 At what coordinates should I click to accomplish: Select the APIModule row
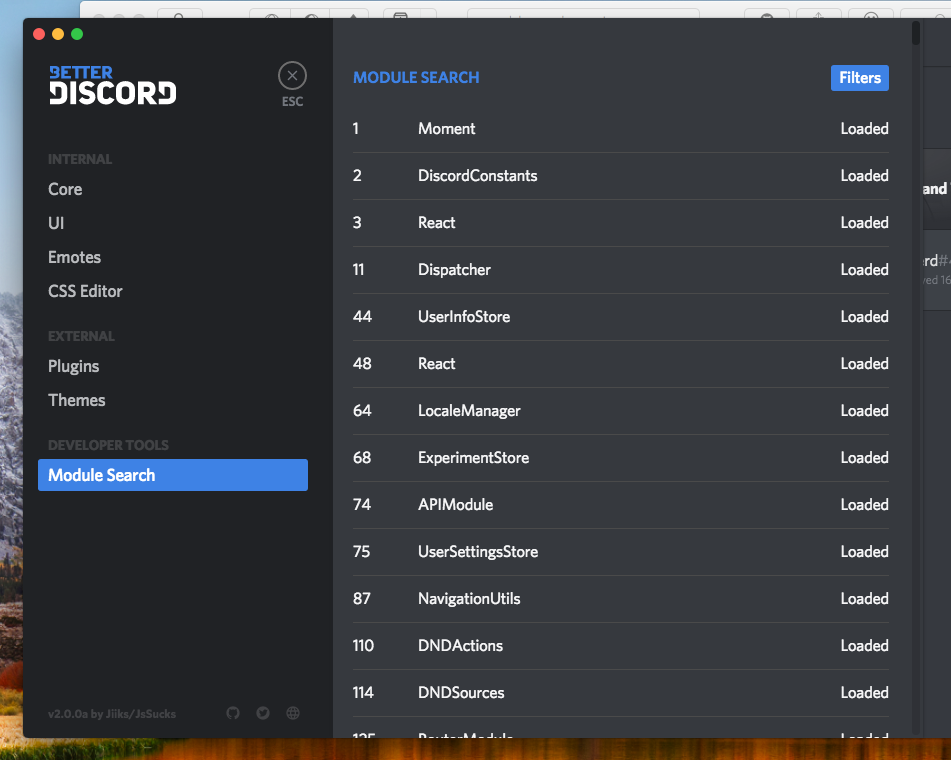(x=620, y=505)
